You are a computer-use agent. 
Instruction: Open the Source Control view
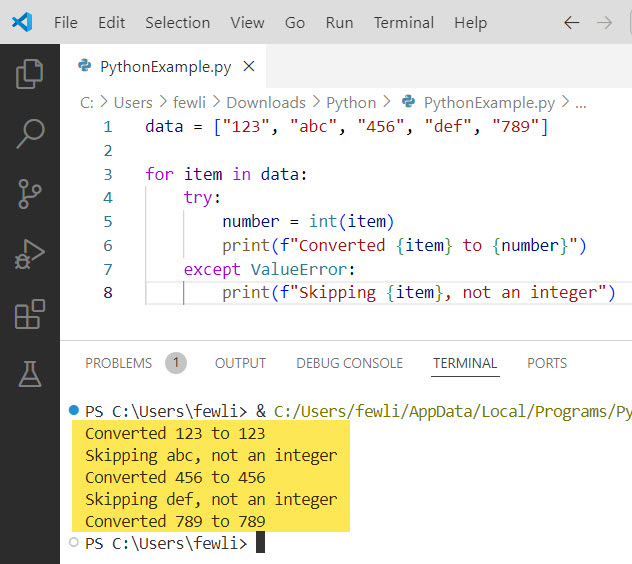(29, 194)
